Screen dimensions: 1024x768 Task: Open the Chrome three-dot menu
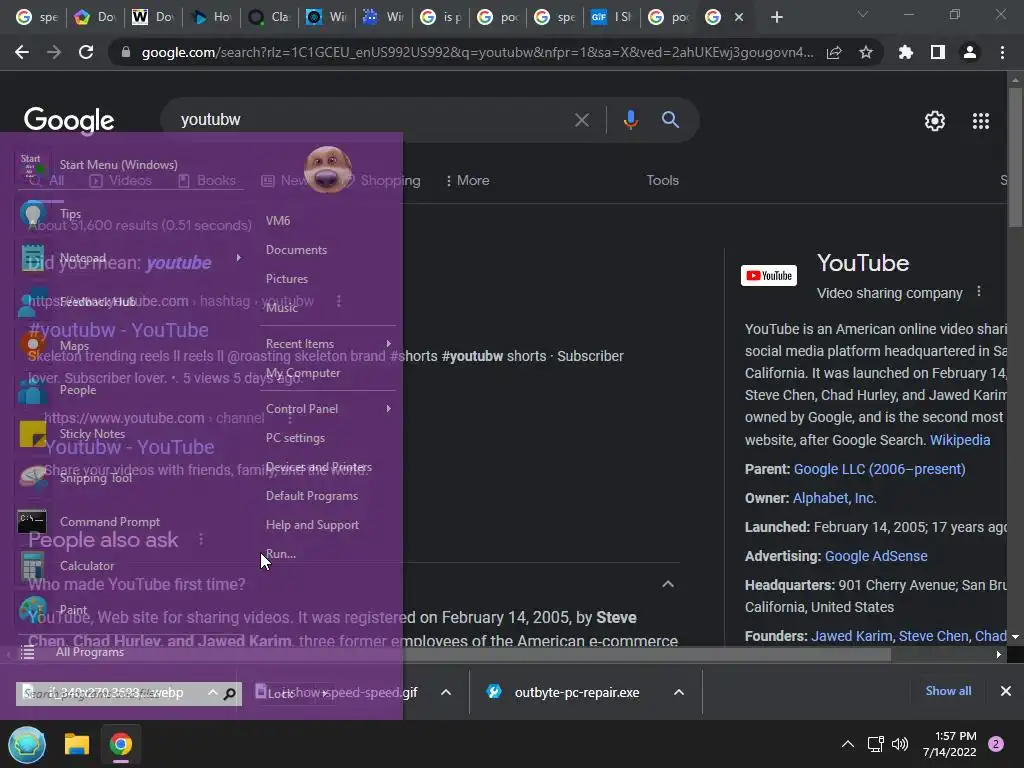coord(1002,52)
